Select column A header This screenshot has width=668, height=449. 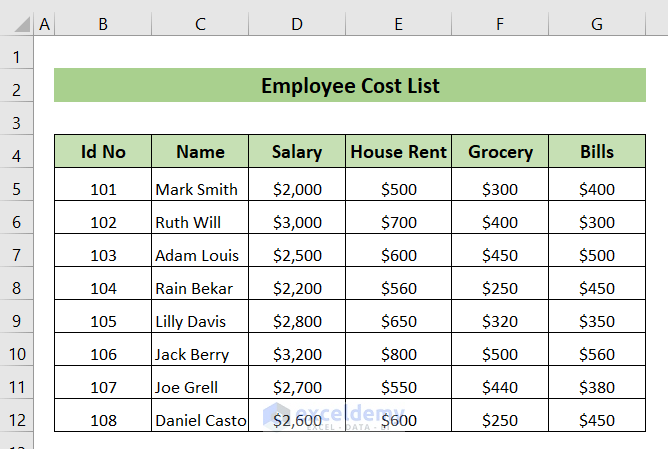[x=44, y=23]
